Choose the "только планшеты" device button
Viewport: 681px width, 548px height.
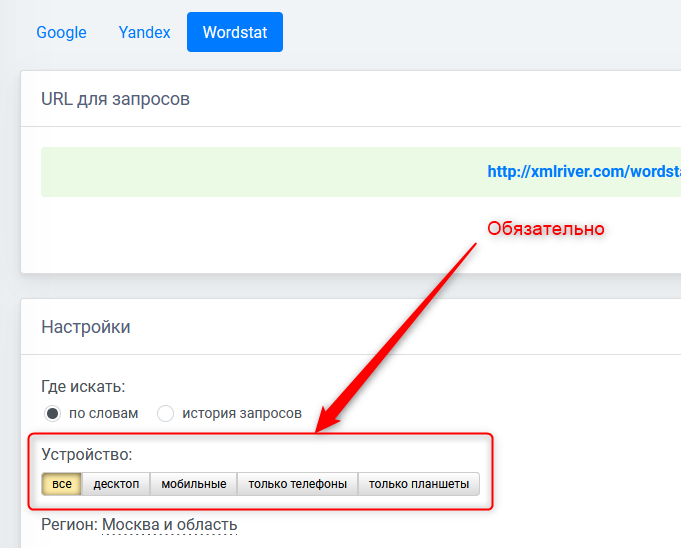pyautogui.click(x=419, y=484)
